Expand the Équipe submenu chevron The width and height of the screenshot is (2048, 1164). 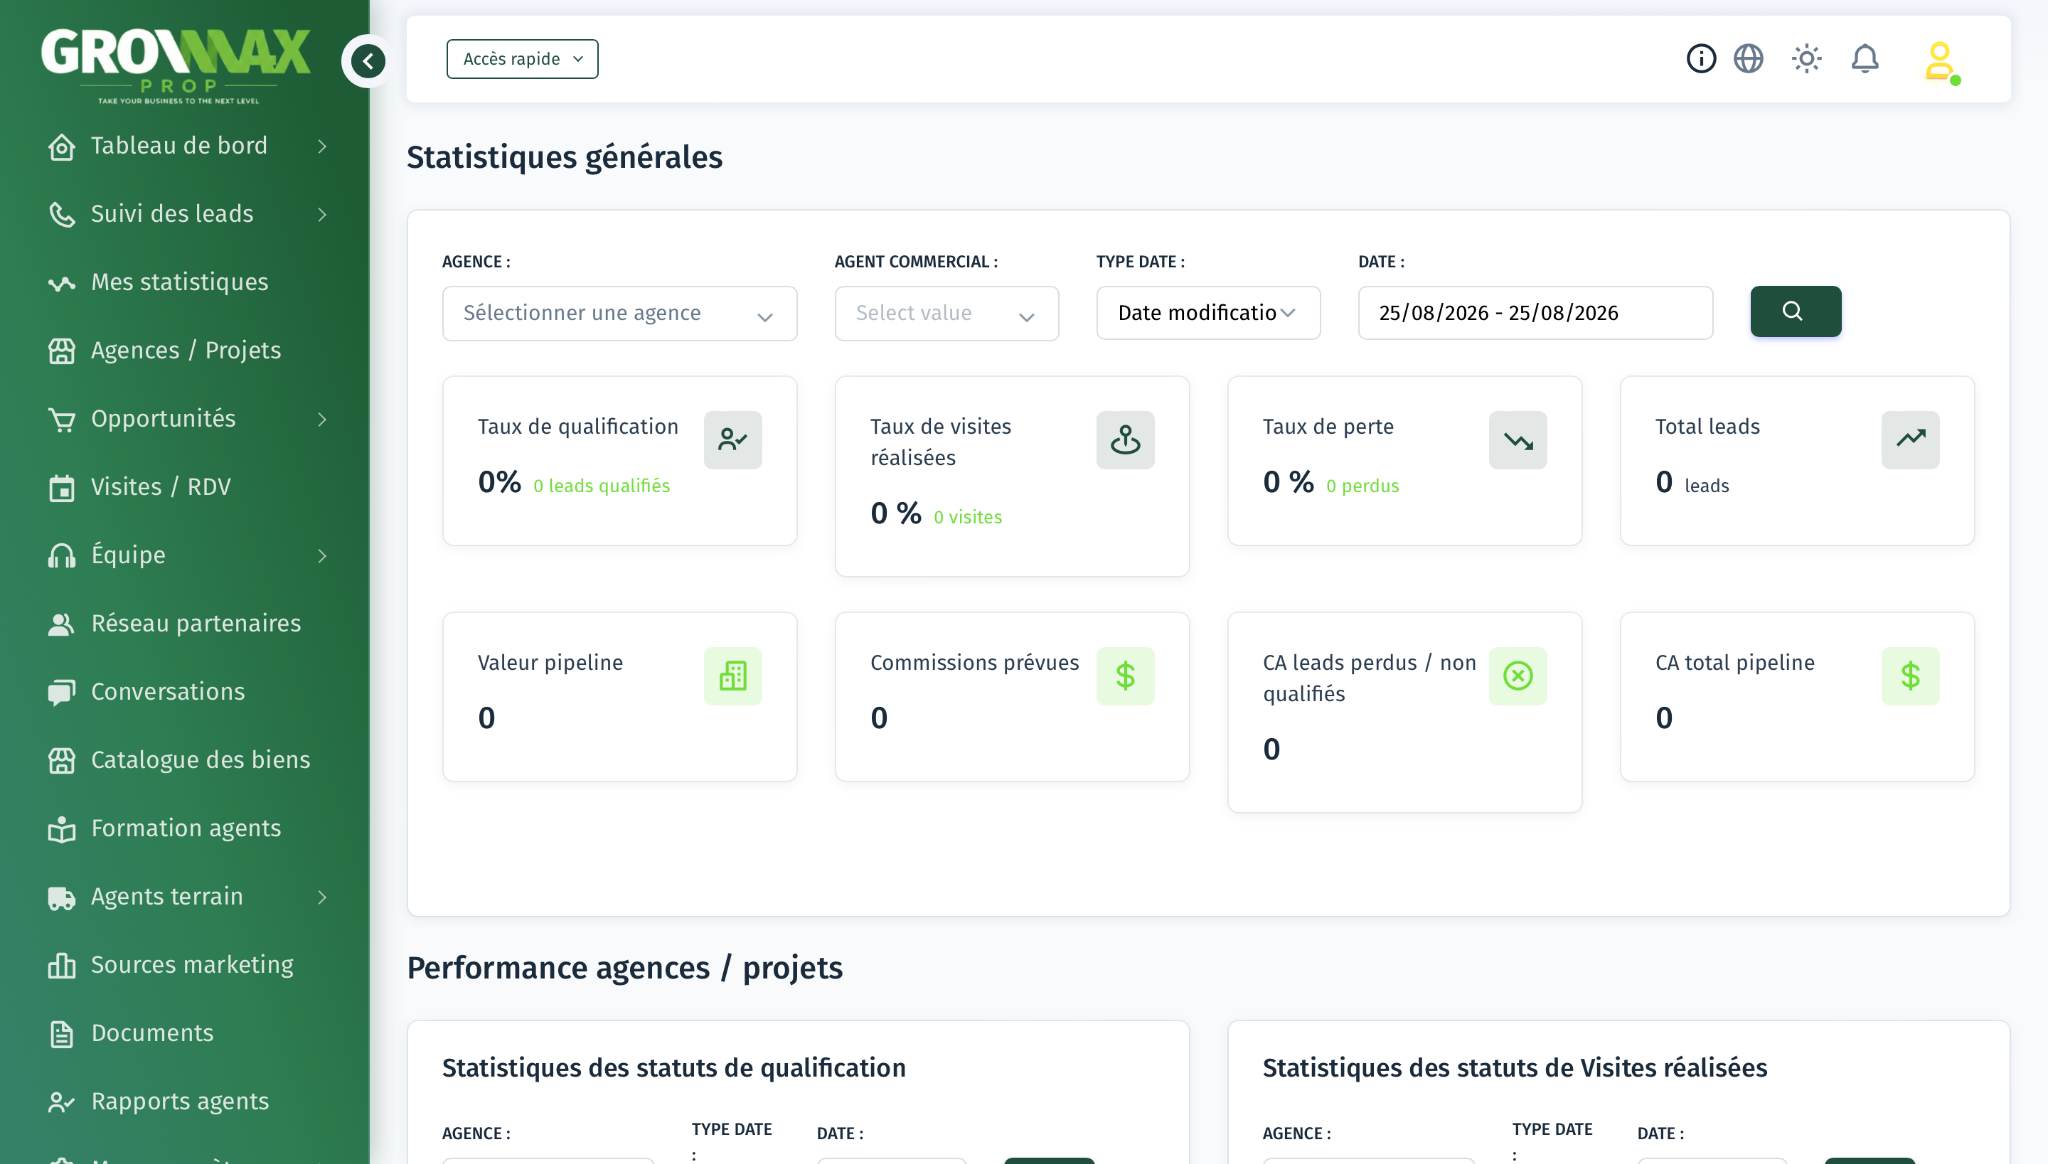[x=322, y=556]
